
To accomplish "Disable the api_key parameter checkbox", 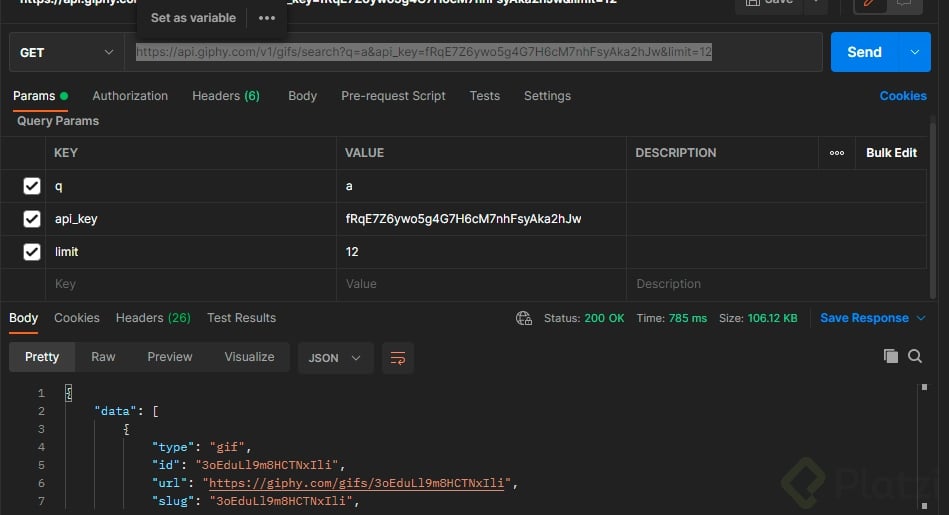I will (x=32, y=219).
